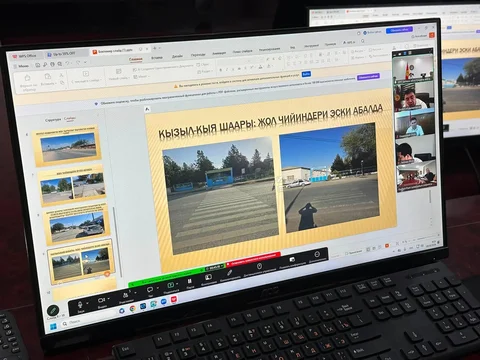This screenshot has height=360, width=480.
Task: Click the redo arrow icon
Action: tap(79, 62)
